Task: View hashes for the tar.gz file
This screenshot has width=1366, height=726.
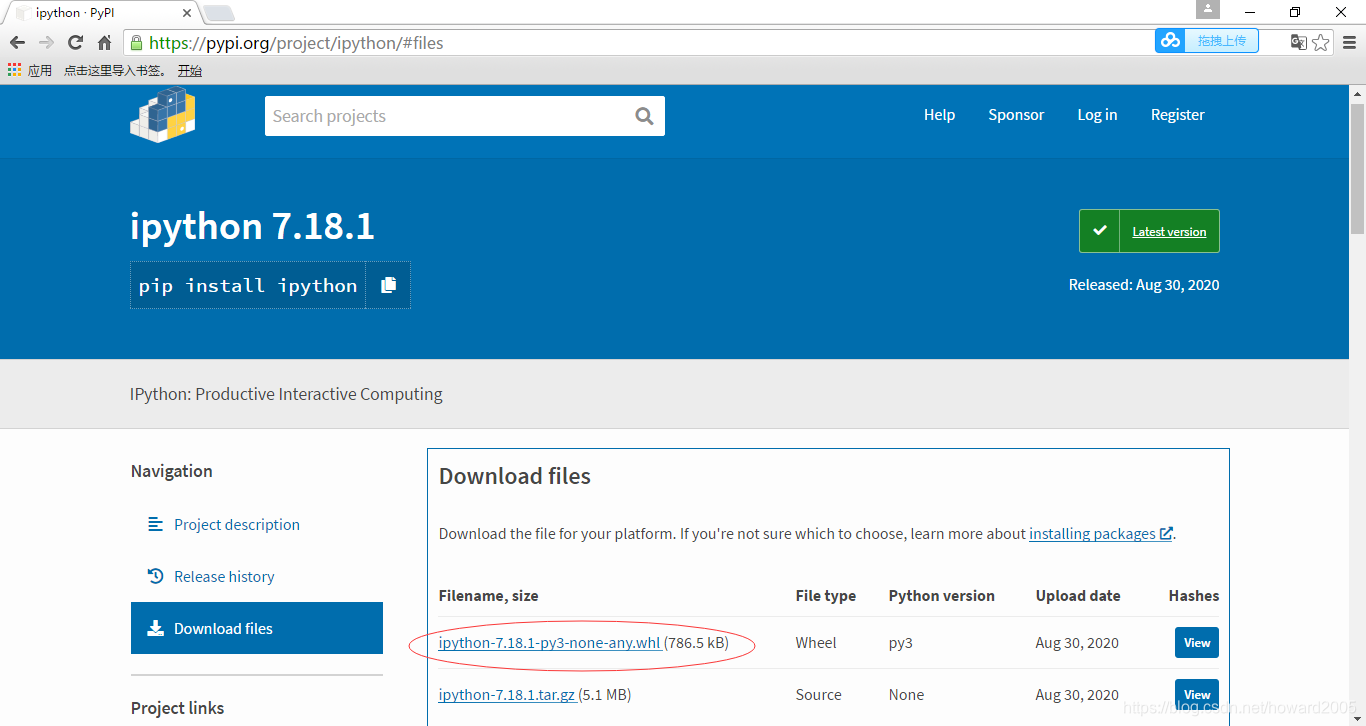Action: tap(1197, 695)
